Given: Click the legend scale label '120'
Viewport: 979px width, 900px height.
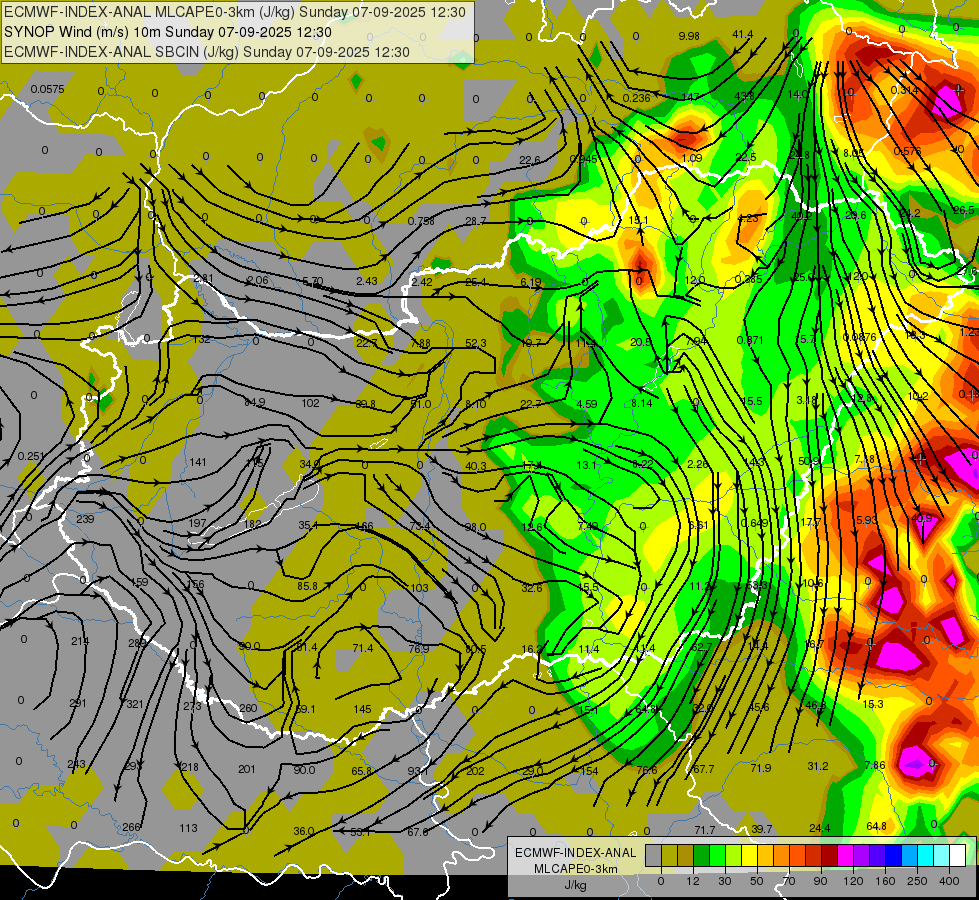Looking at the screenshot, I should pos(853,881).
